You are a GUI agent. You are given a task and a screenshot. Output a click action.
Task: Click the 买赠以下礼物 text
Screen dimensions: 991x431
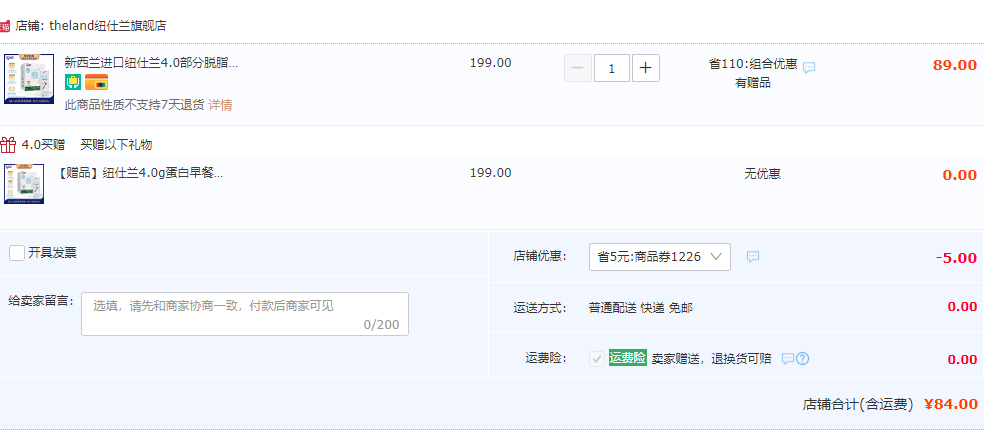(116, 145)
